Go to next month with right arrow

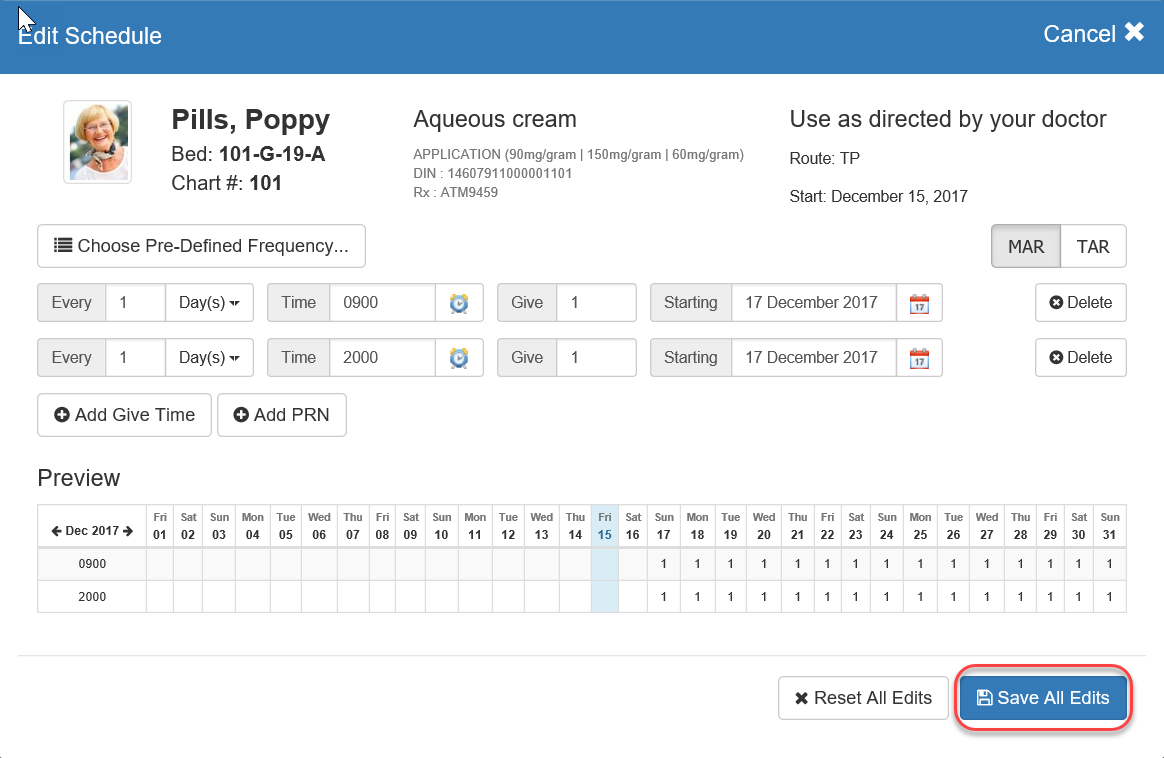coord(128,531)
